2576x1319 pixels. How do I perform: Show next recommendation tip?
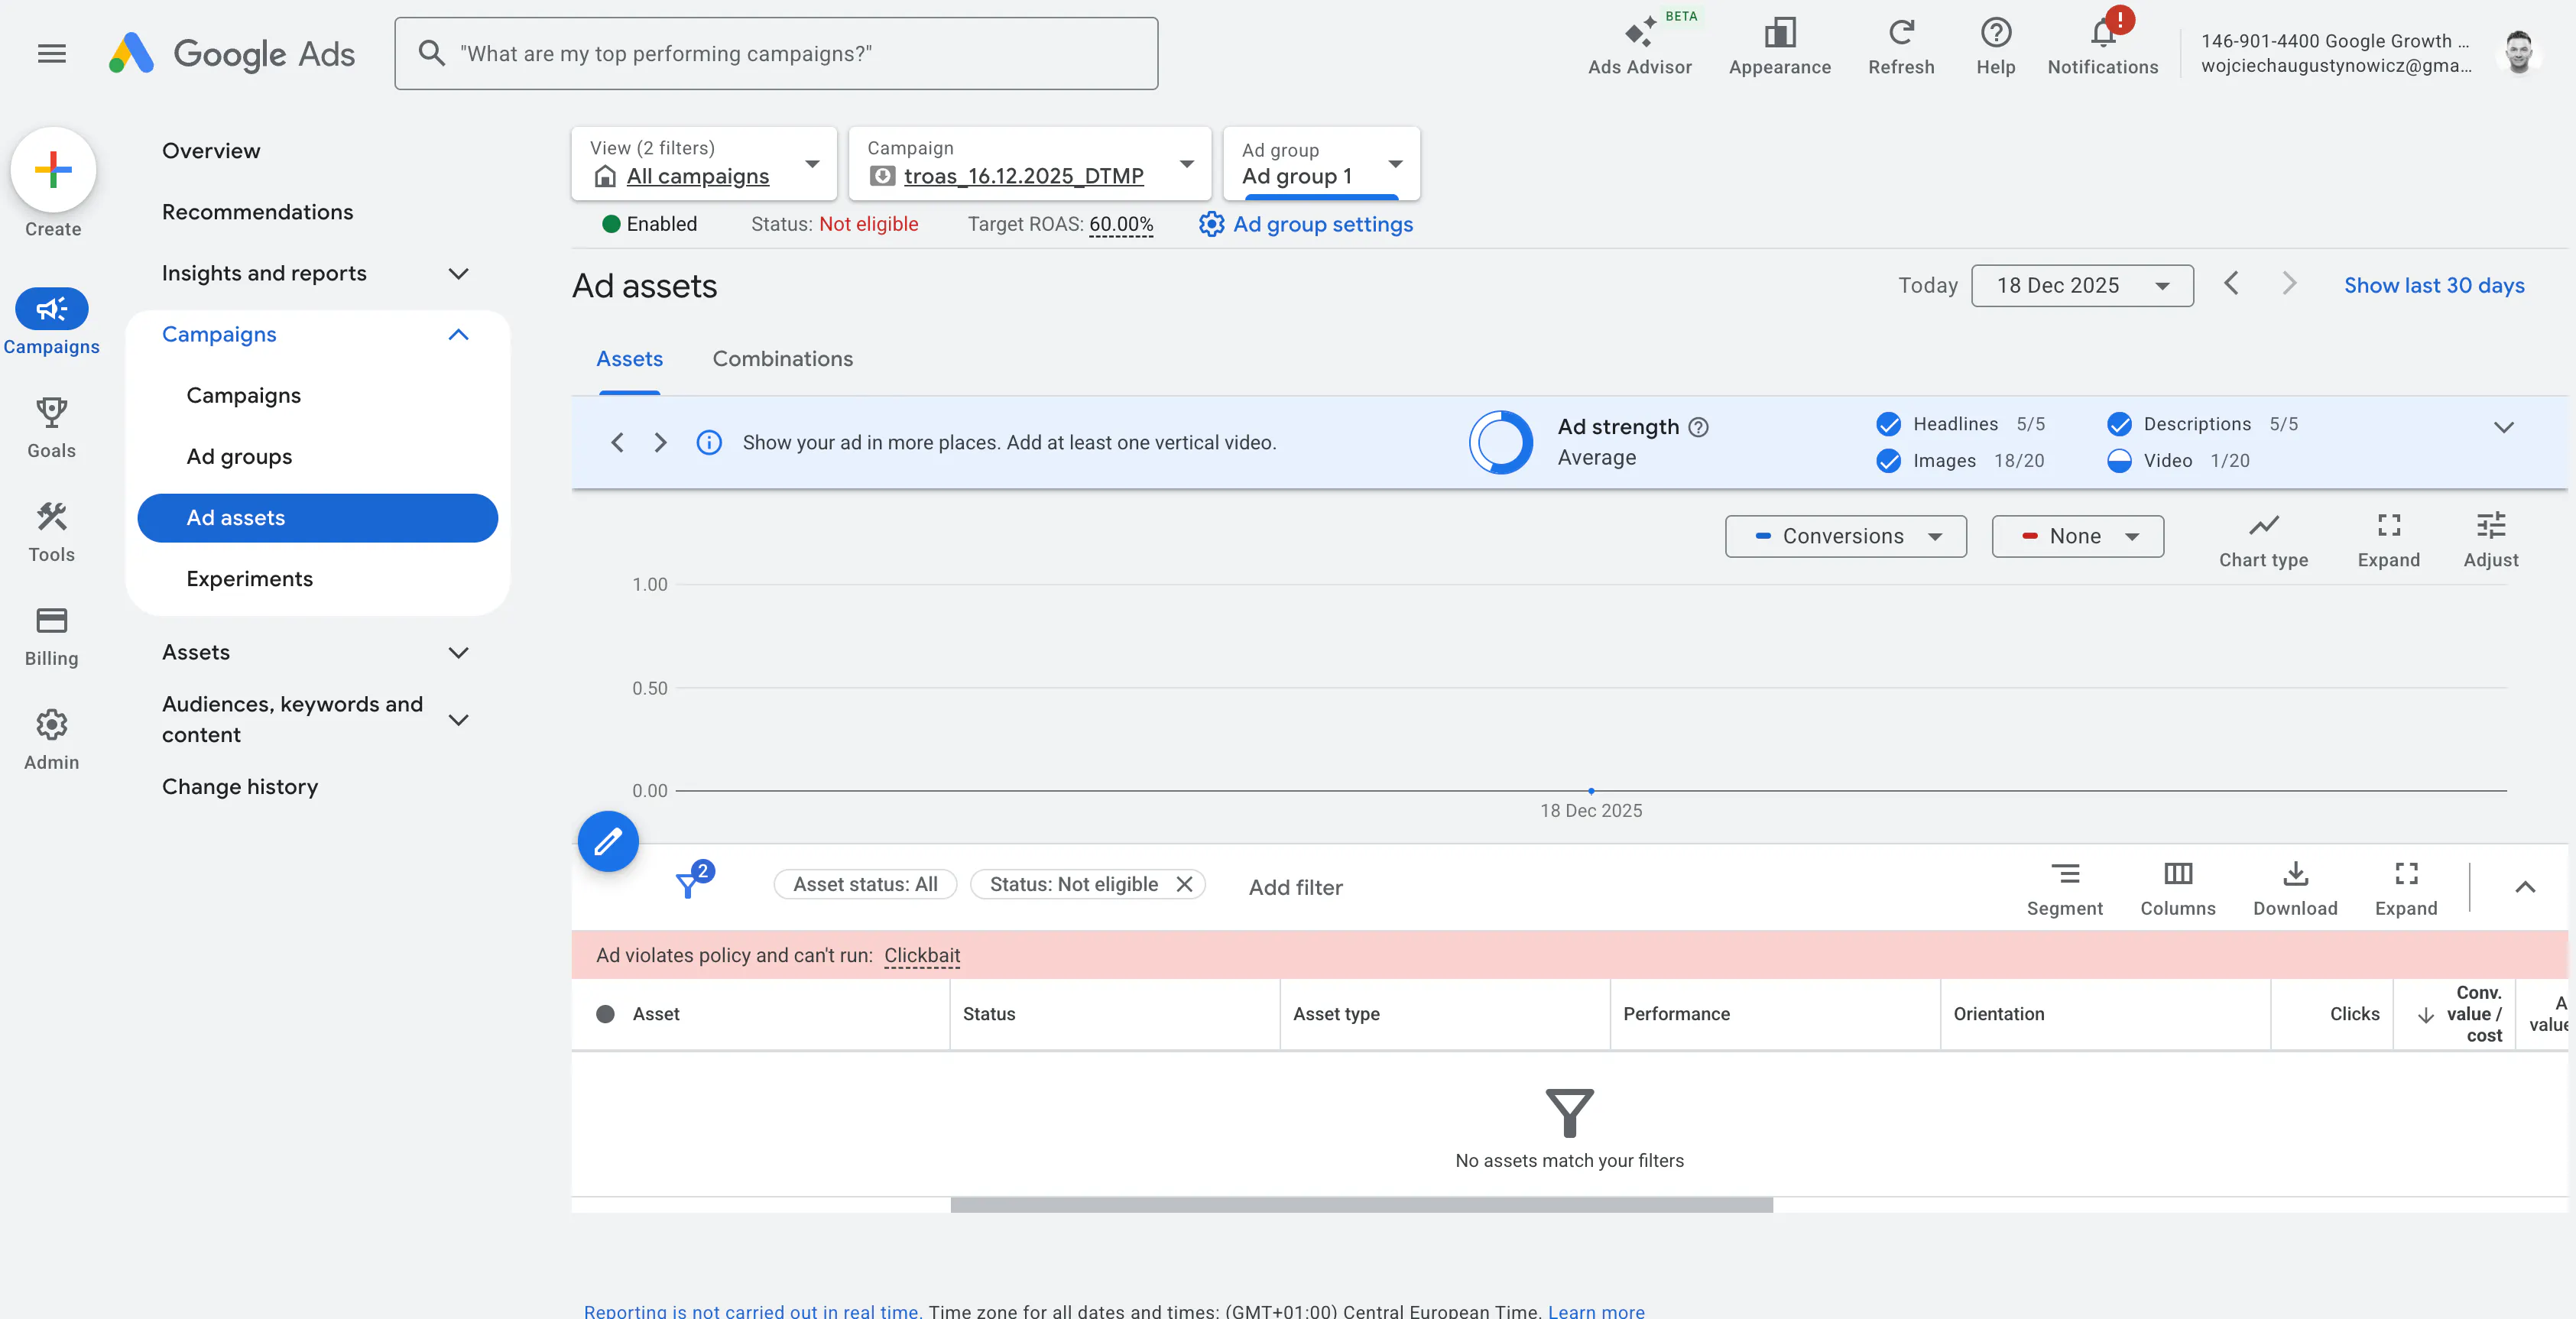click(x=660, y=442)
